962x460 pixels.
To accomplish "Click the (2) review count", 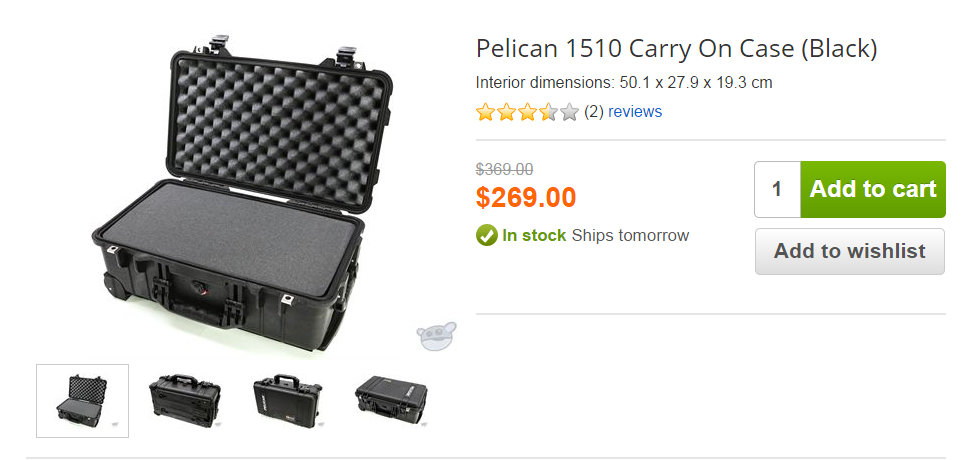I will [594, 112].
